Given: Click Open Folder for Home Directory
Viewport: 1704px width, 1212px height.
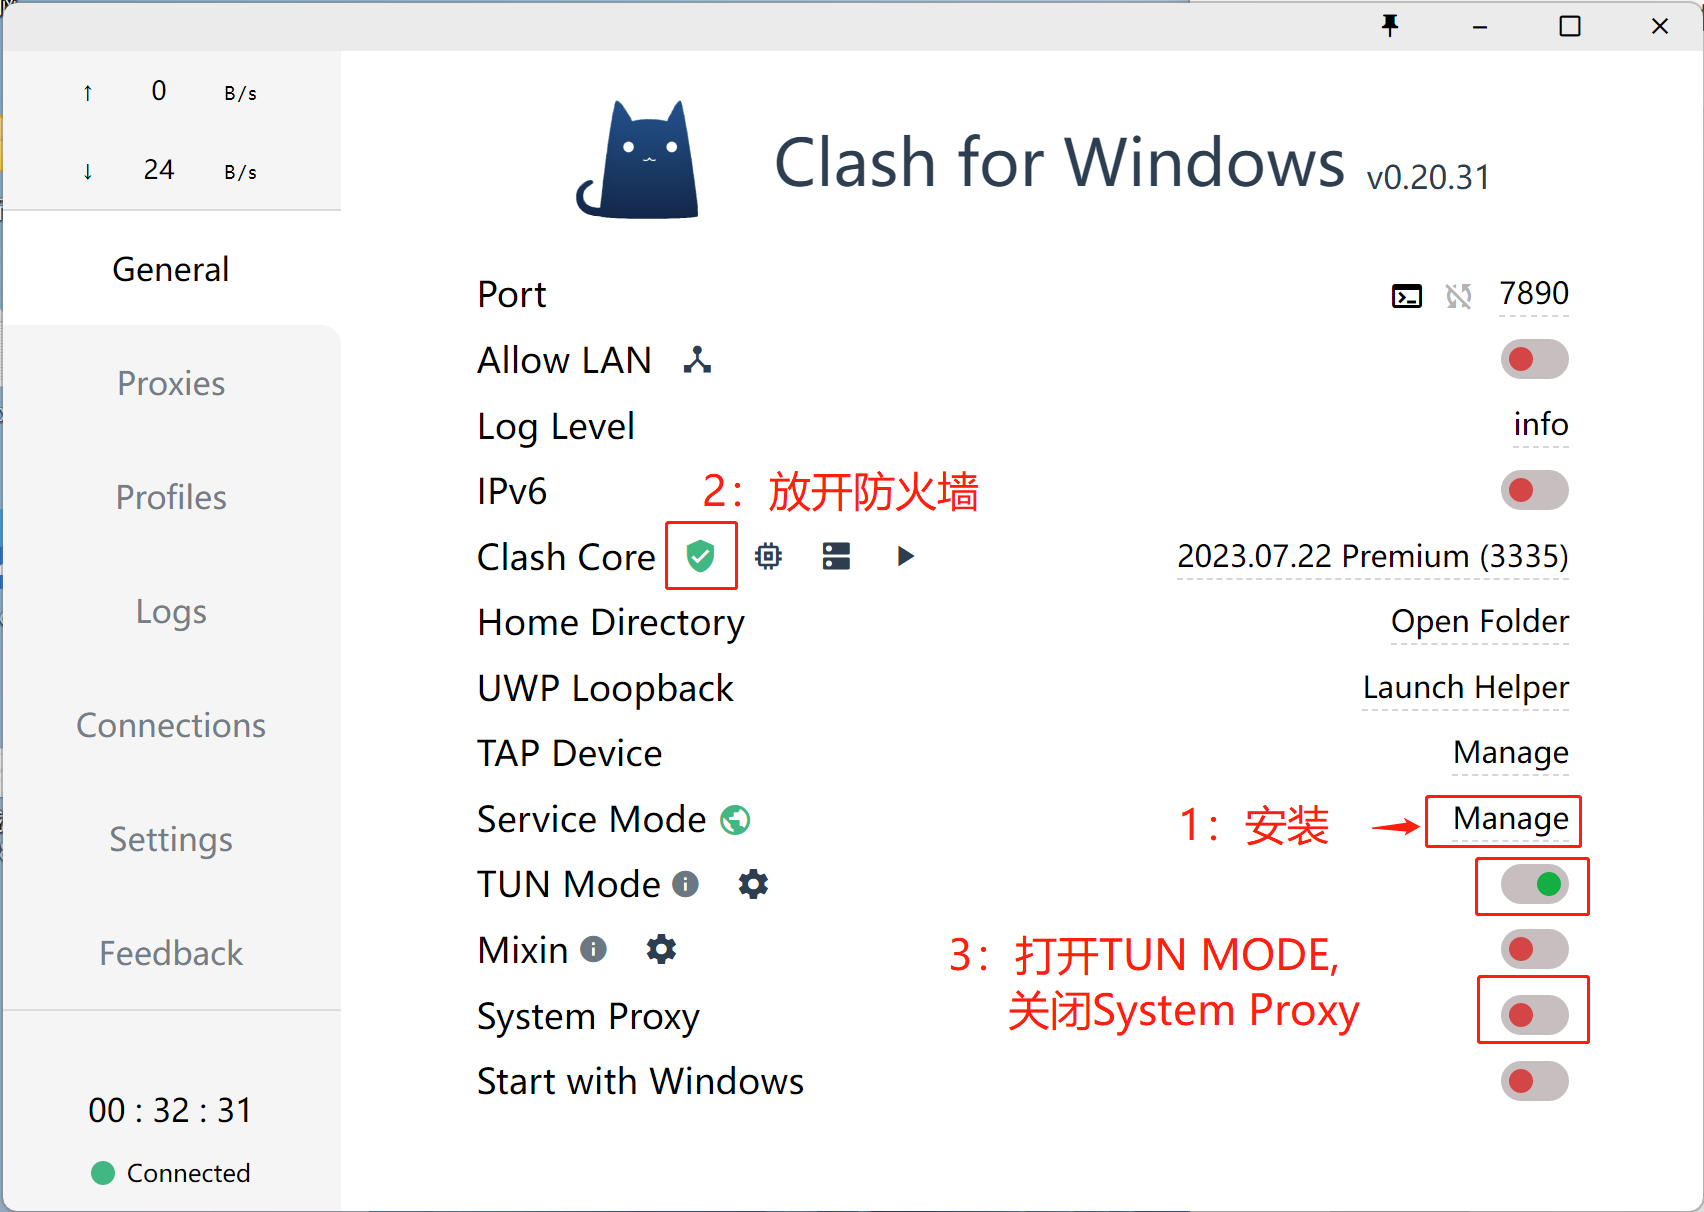Looking at the screenshot, I should pos(1480,622).
